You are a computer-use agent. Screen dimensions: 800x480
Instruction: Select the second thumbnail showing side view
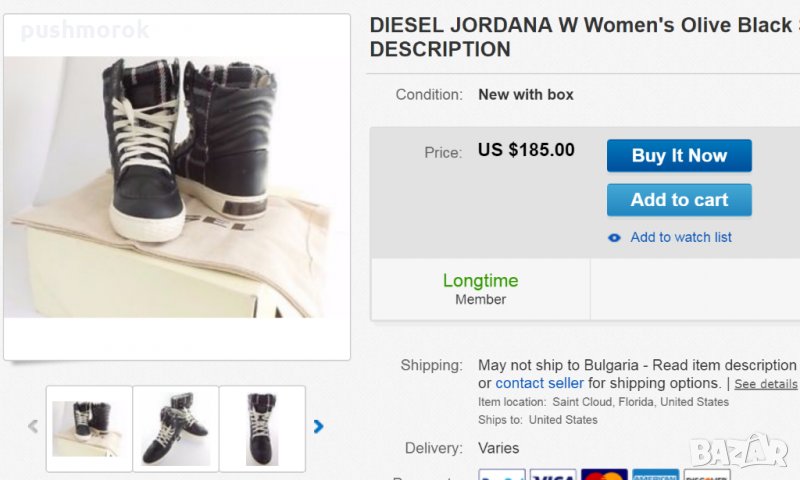tap(176, 428)
